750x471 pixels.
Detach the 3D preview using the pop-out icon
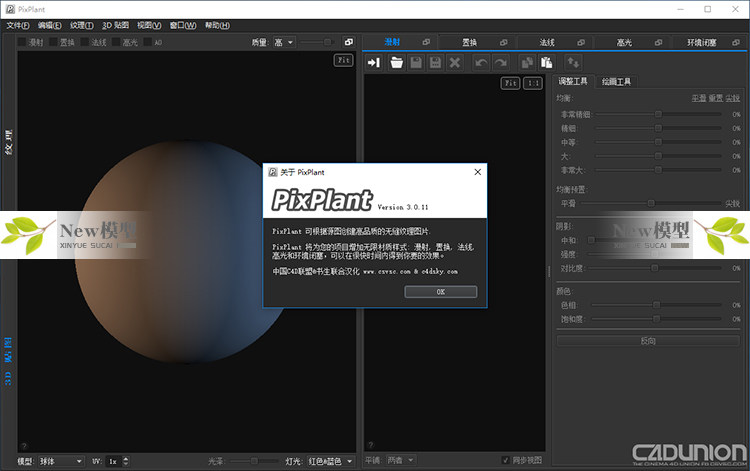(x=349, y=42)
